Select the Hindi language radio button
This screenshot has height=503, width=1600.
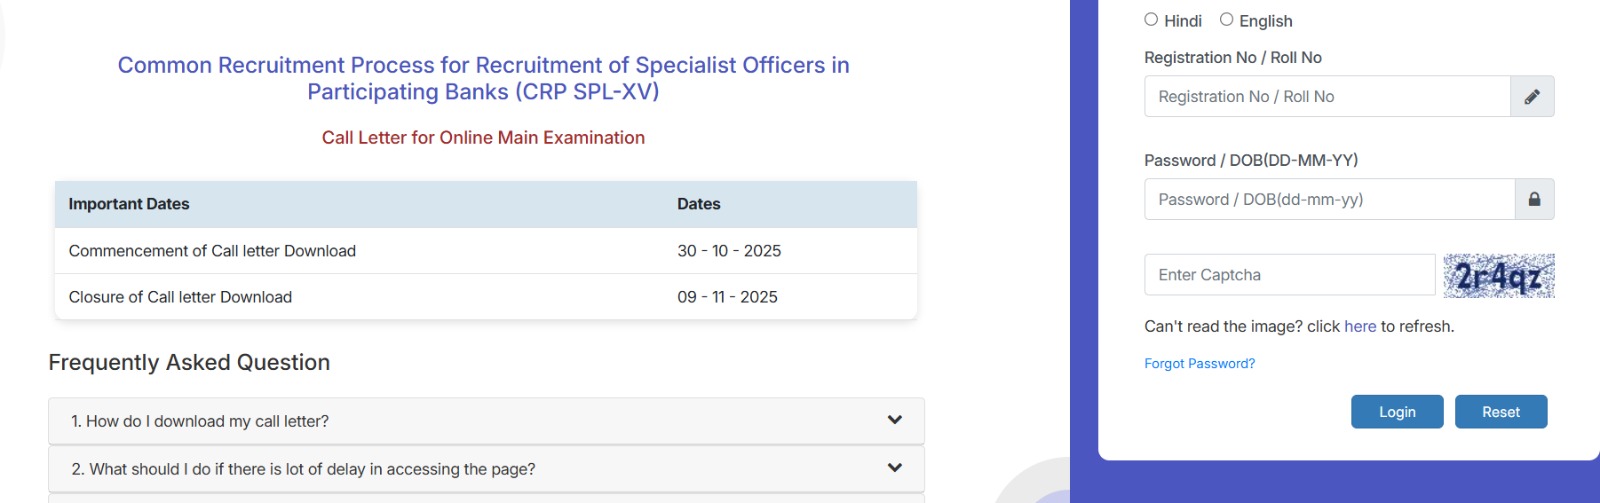1151,20
